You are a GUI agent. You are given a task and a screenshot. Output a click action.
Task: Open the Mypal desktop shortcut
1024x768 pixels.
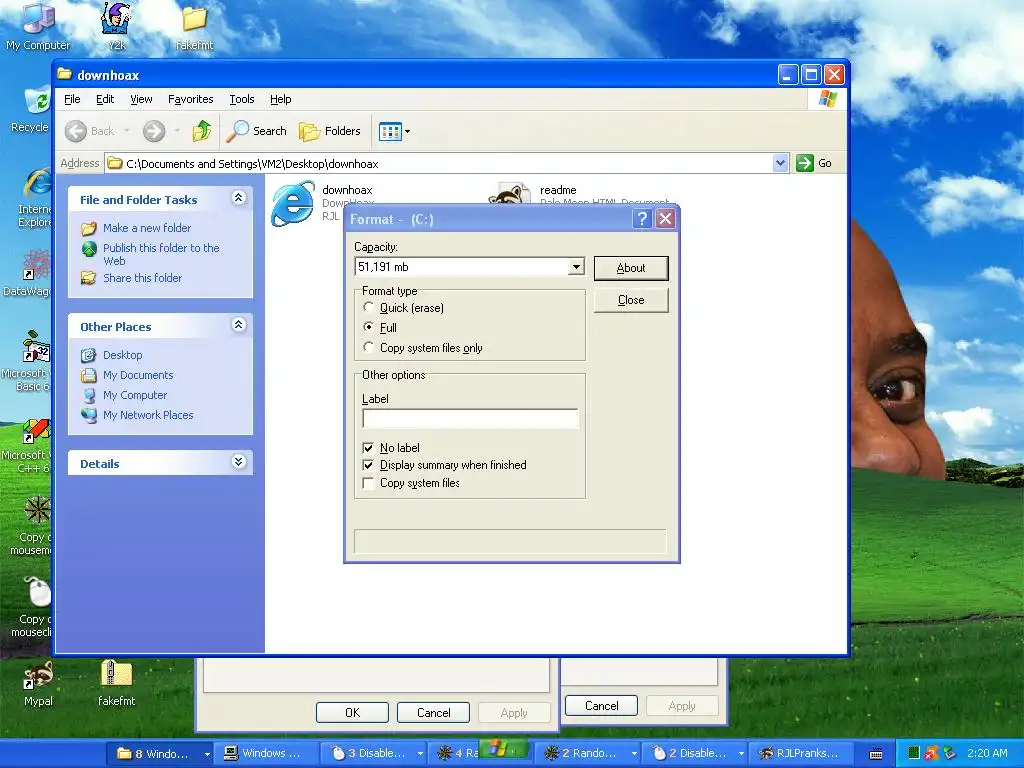(38, 684)
